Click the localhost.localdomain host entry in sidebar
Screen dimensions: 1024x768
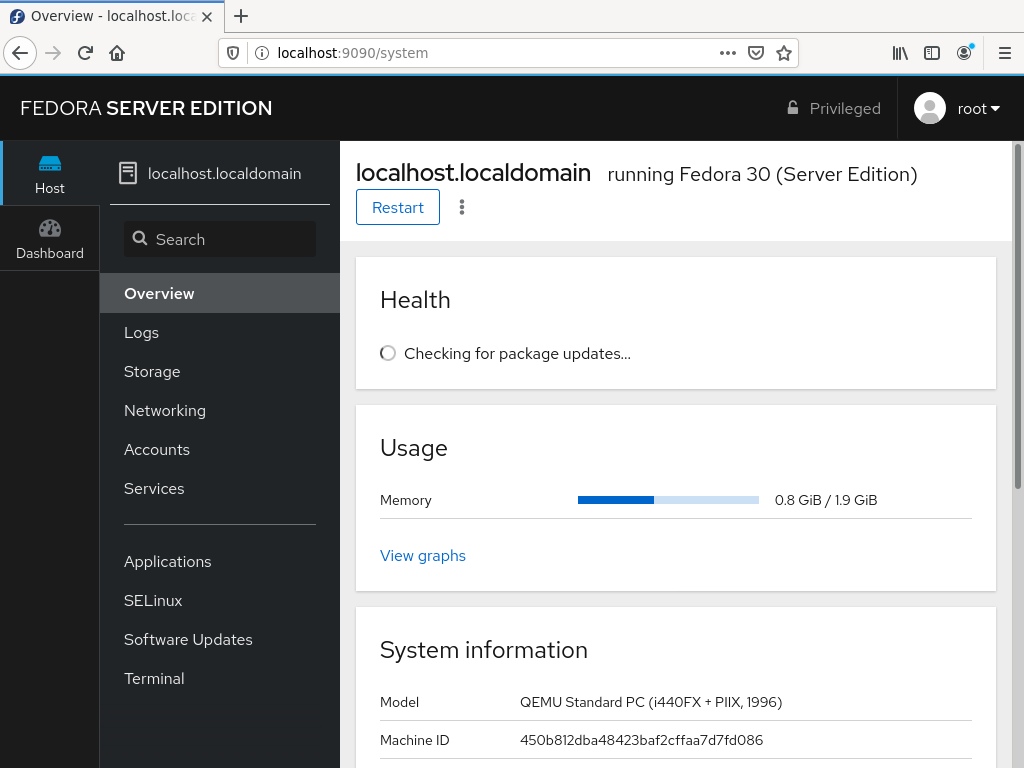[x=219, y=173]
